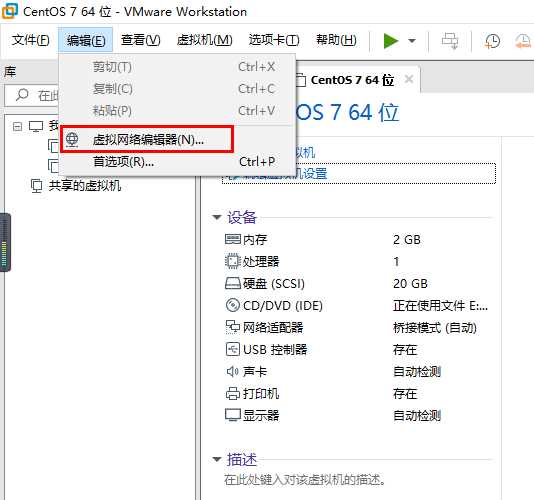534x500 pixels.
Task: Click the display monitor icon beside 显示器
Action: 233,415
